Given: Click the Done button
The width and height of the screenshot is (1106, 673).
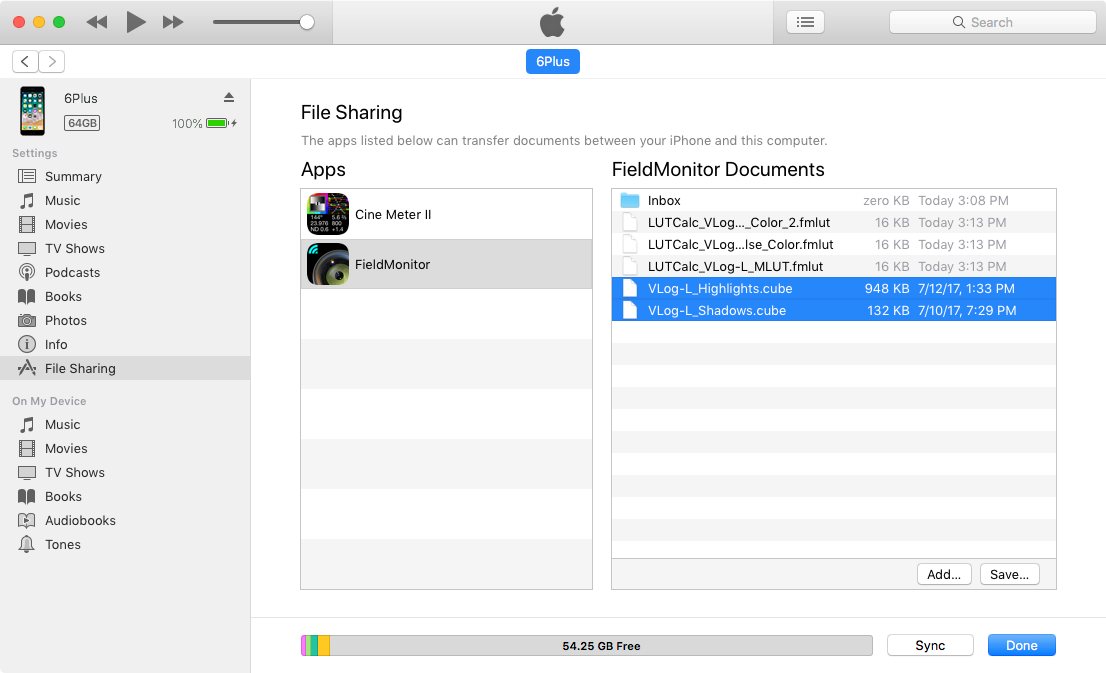Looking at the screenshot, I should [x=1021, y=645].
